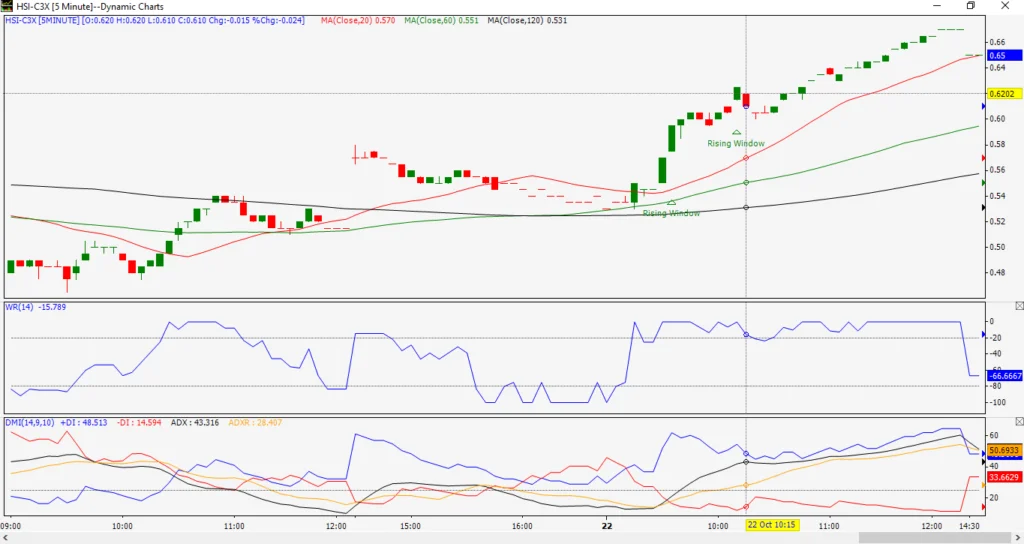Image resolution: width=1024 pixels, height=544 pixels.
Task: Click the yellow 0.6202 crosshair price tag
Action: [x=1004, y=93]
